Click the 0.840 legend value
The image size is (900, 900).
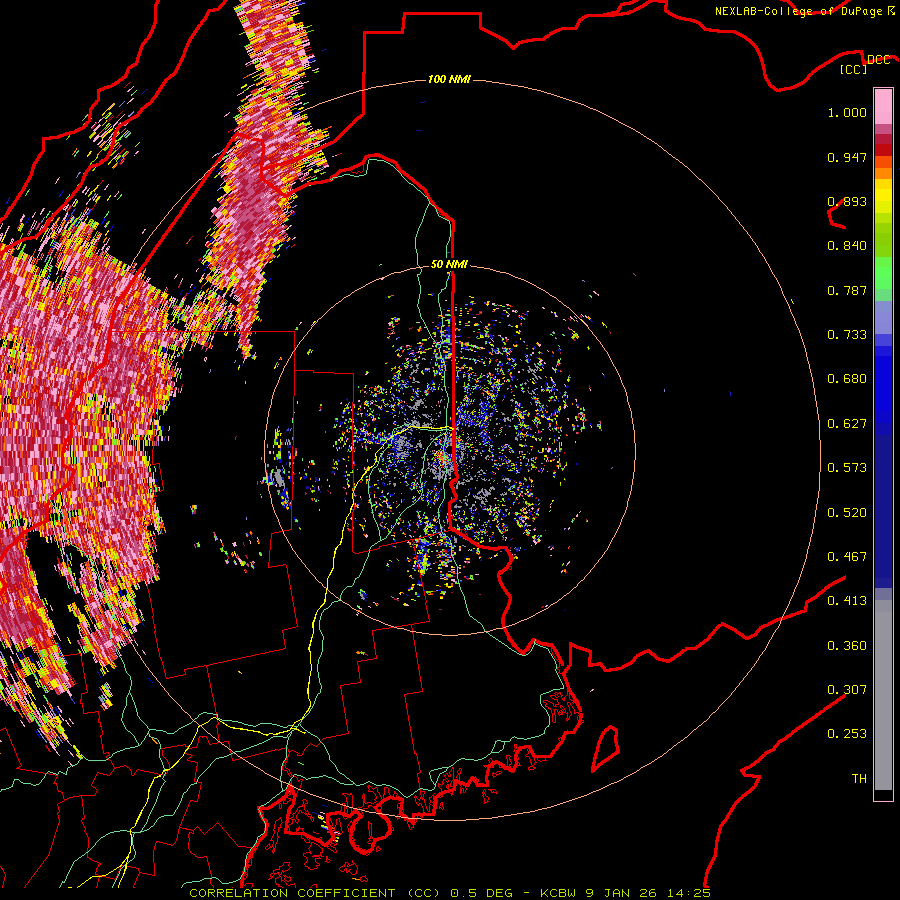tap(847, 246)
